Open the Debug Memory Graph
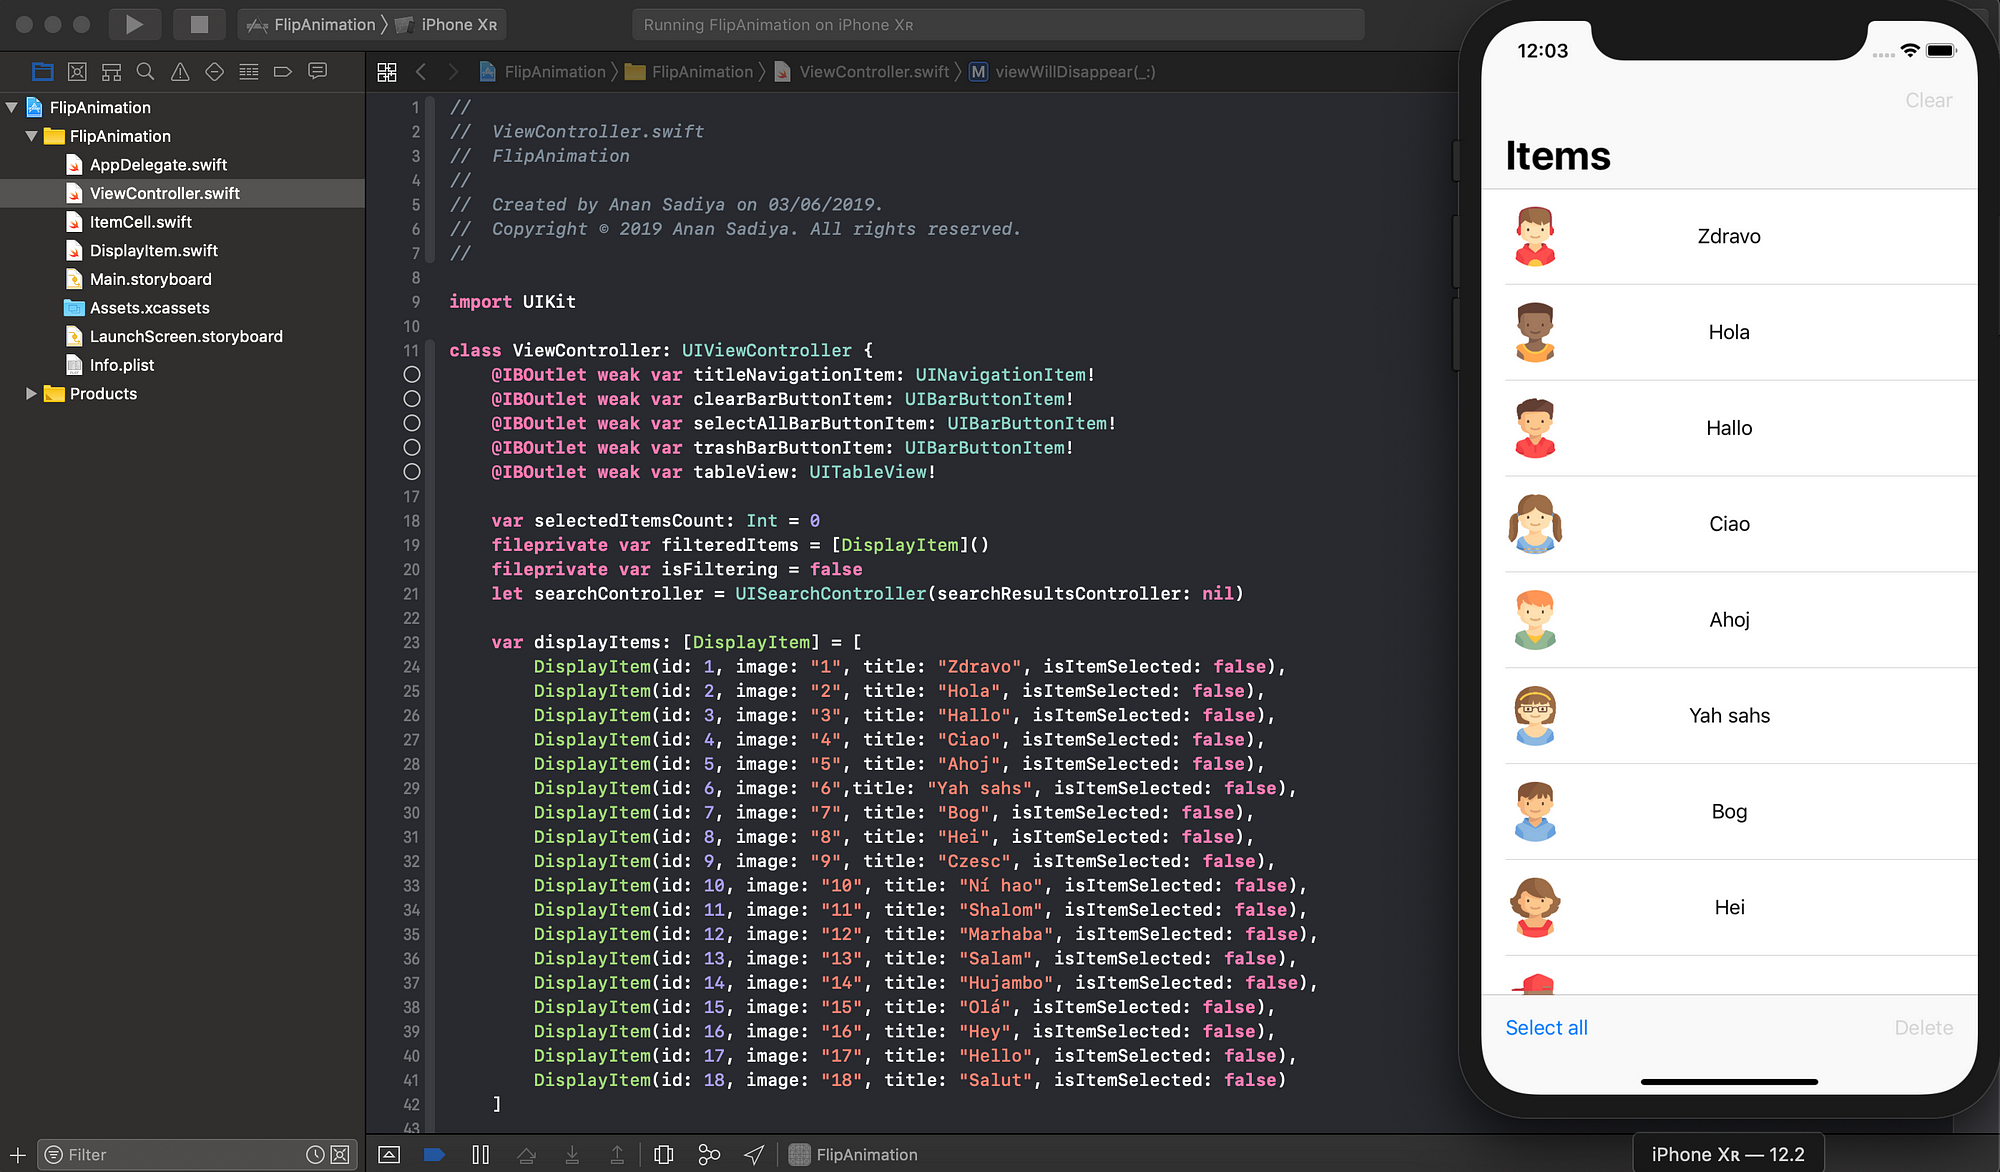The image size is (2000, 1172). [709, 1155]
